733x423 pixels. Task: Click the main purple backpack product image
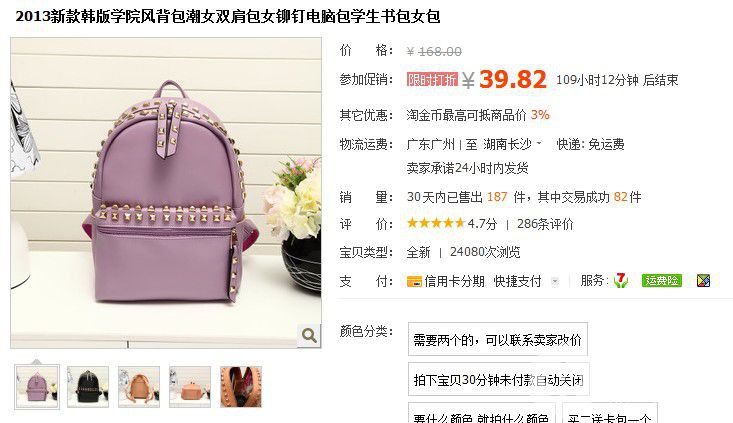tap(166, 193)
